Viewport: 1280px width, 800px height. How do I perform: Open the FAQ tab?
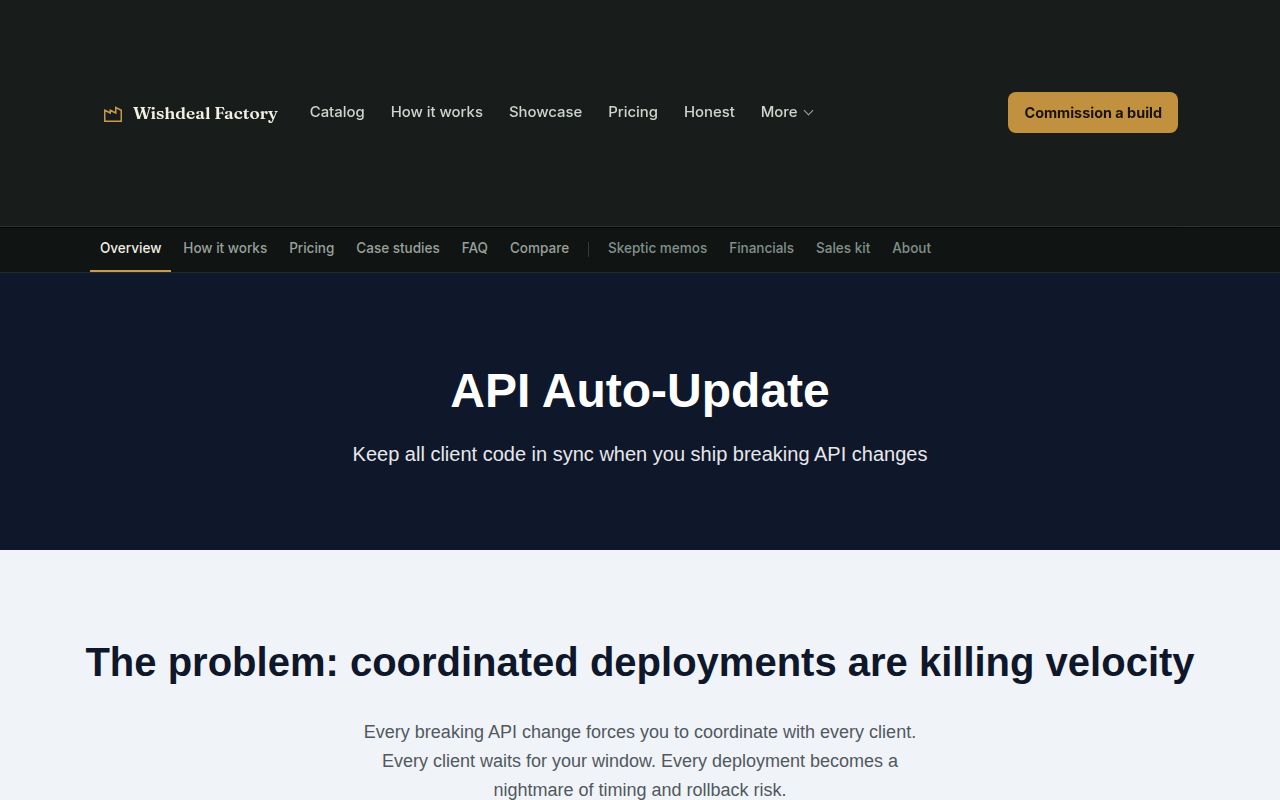coord(475,248)
